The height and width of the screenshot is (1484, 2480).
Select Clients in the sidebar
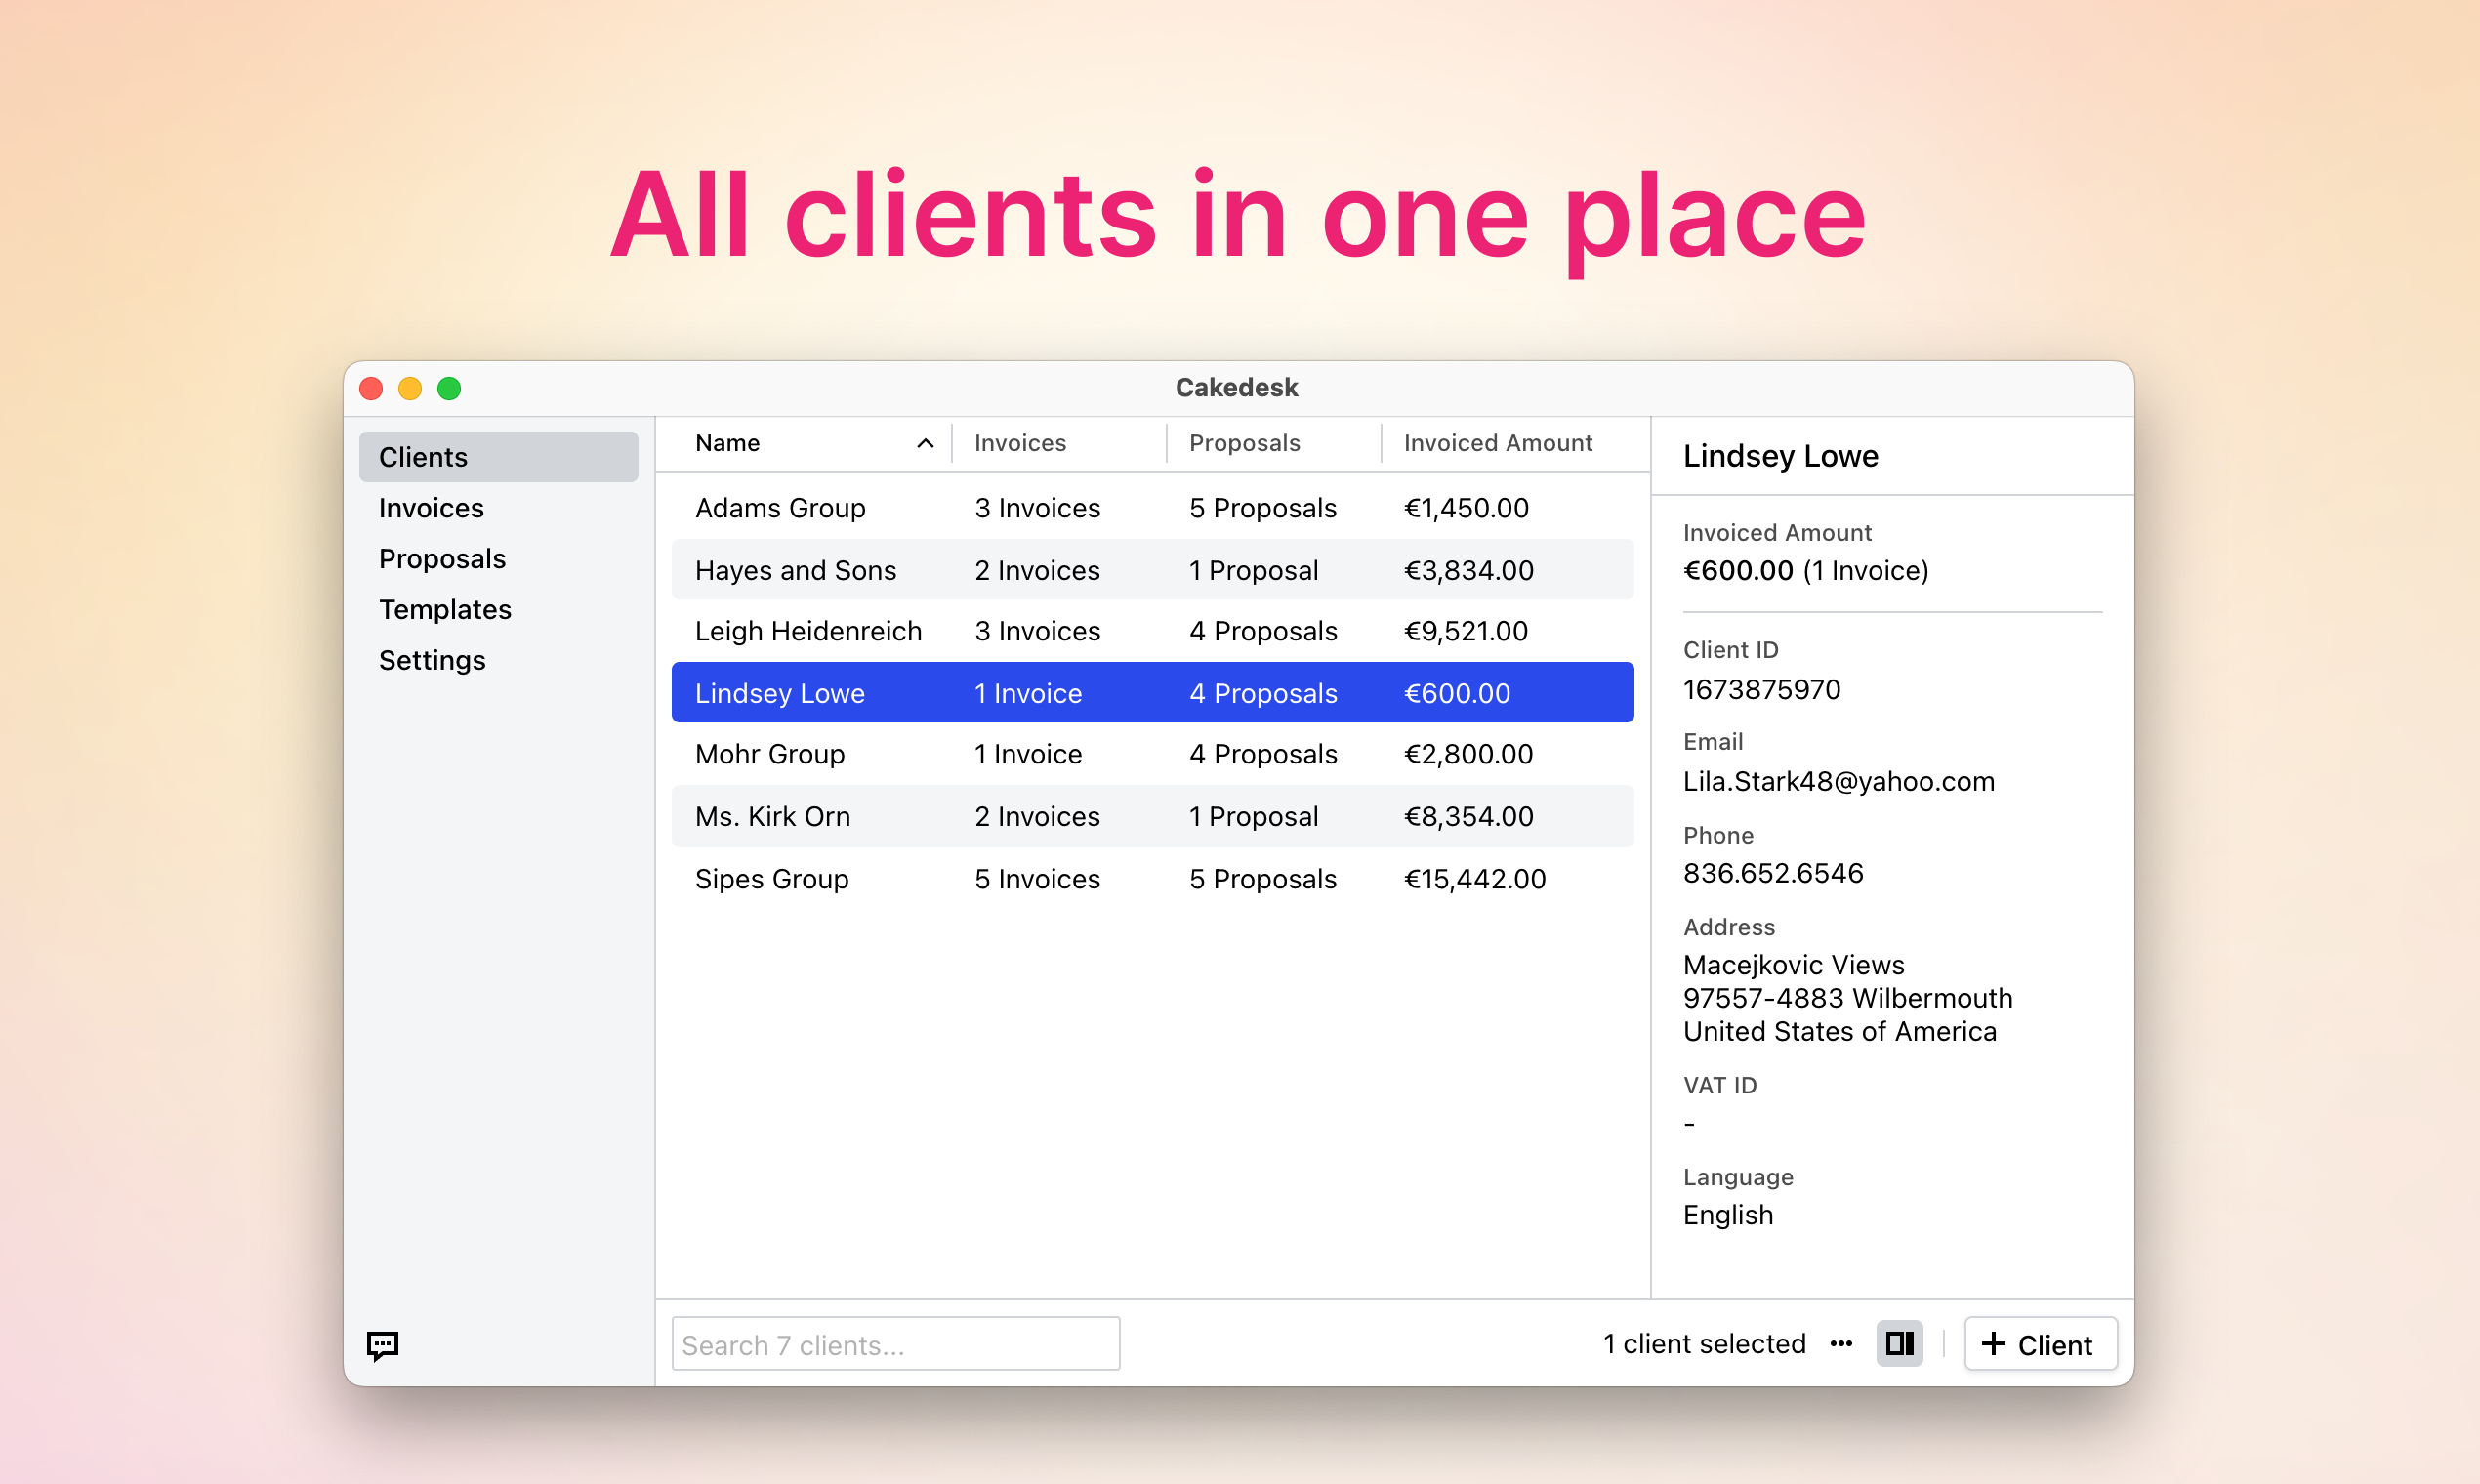coord(499,457)
